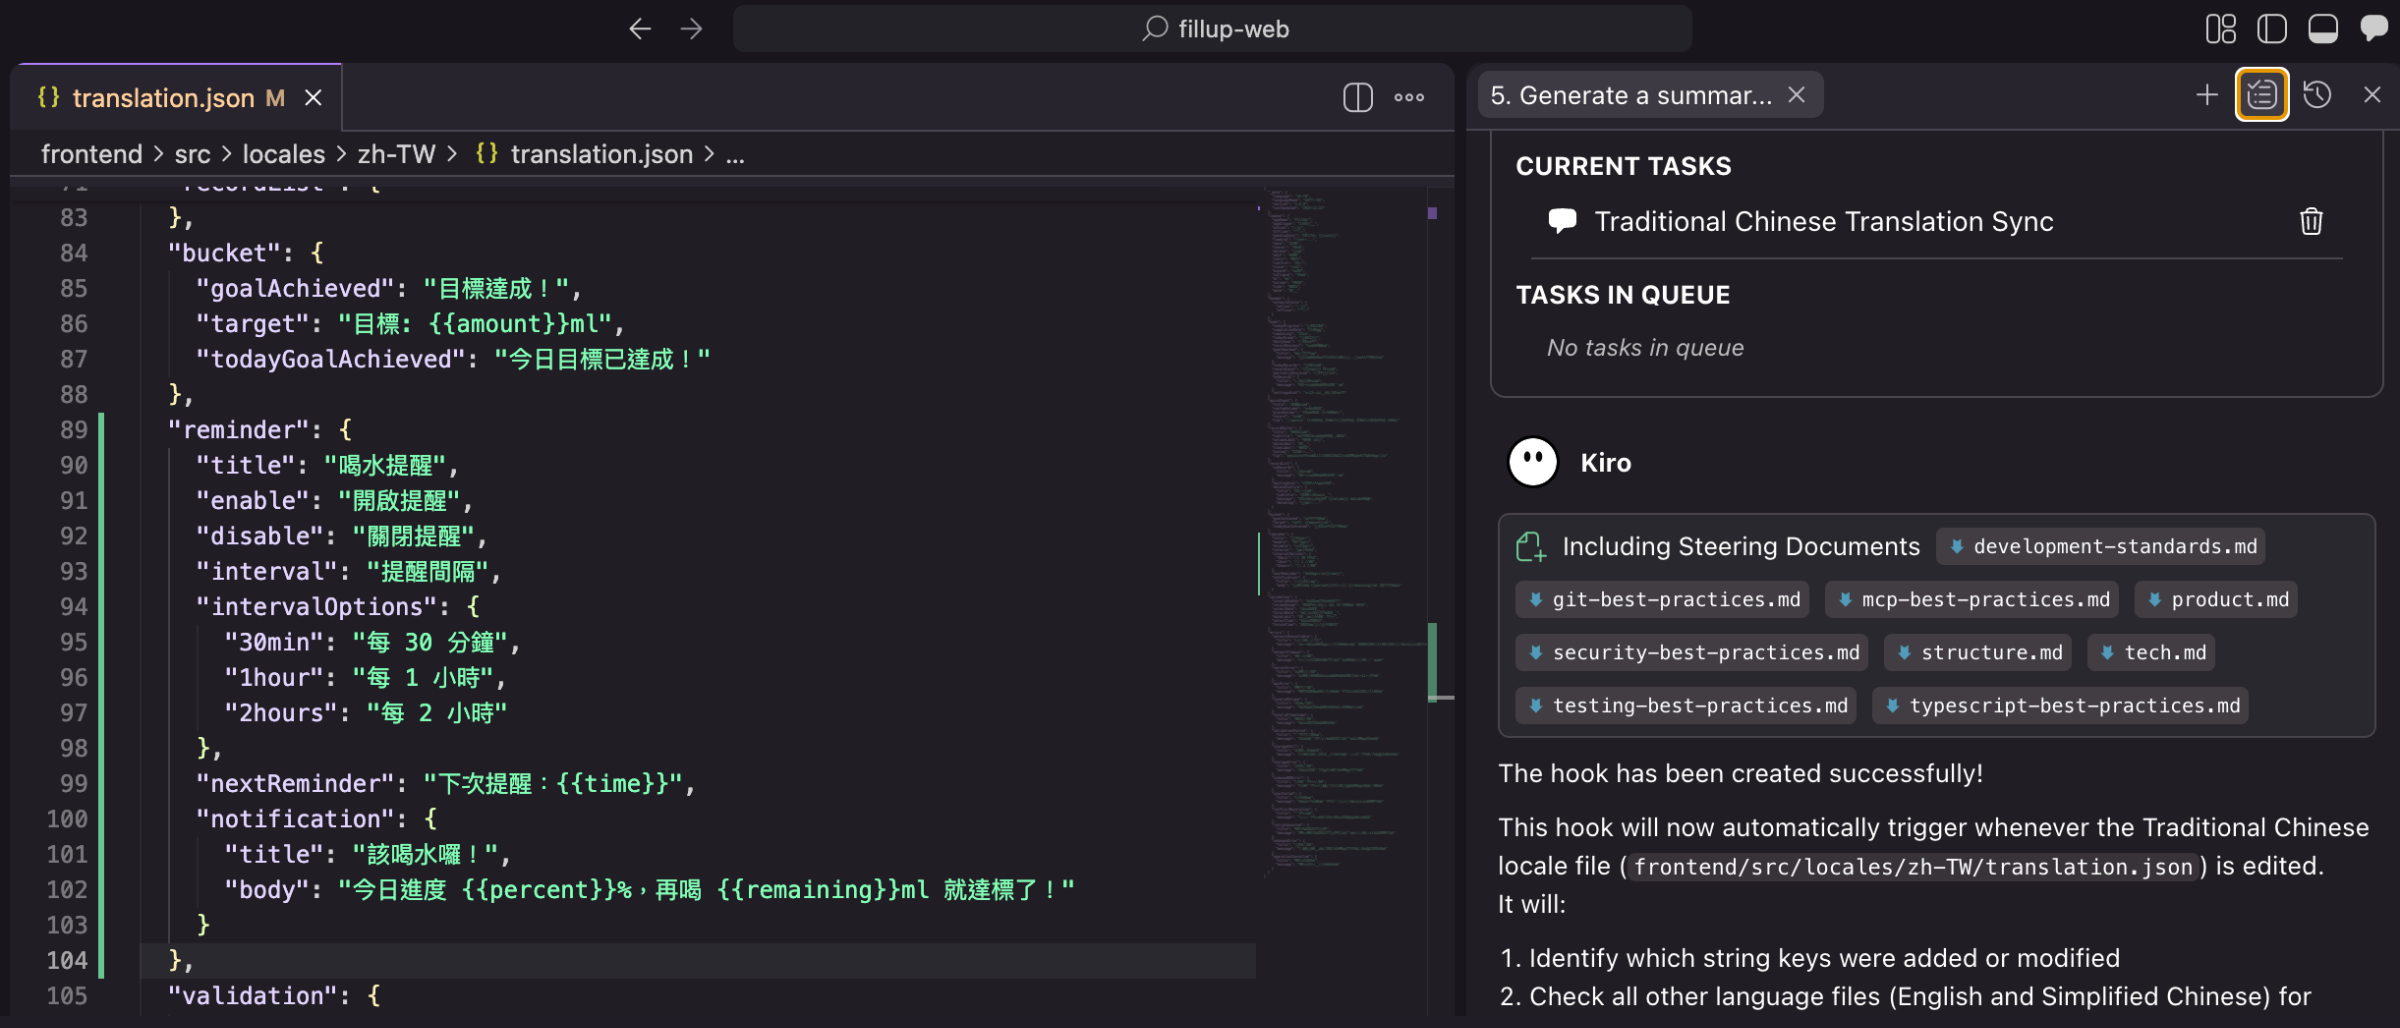The image size is (2400, 1028).
Task: Open the git-best-practices.md steering document
Action: click(1662, 599)
